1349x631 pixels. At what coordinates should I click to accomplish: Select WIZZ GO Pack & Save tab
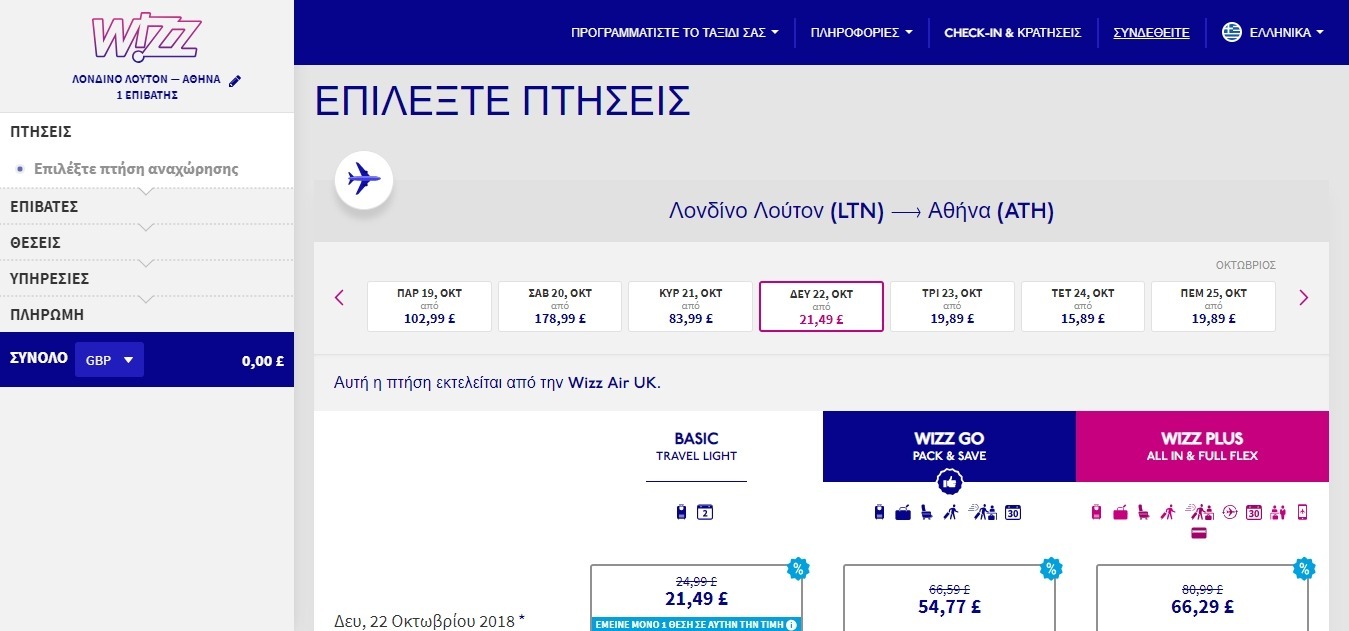(949, 446)
